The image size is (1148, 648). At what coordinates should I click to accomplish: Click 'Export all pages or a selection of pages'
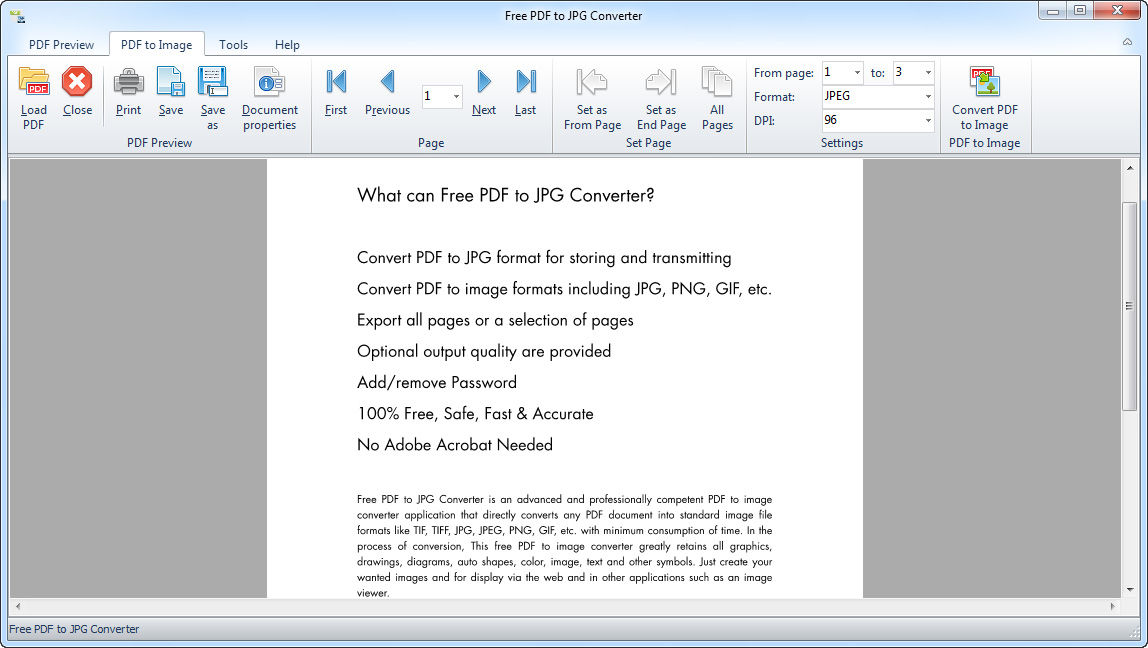495,320
